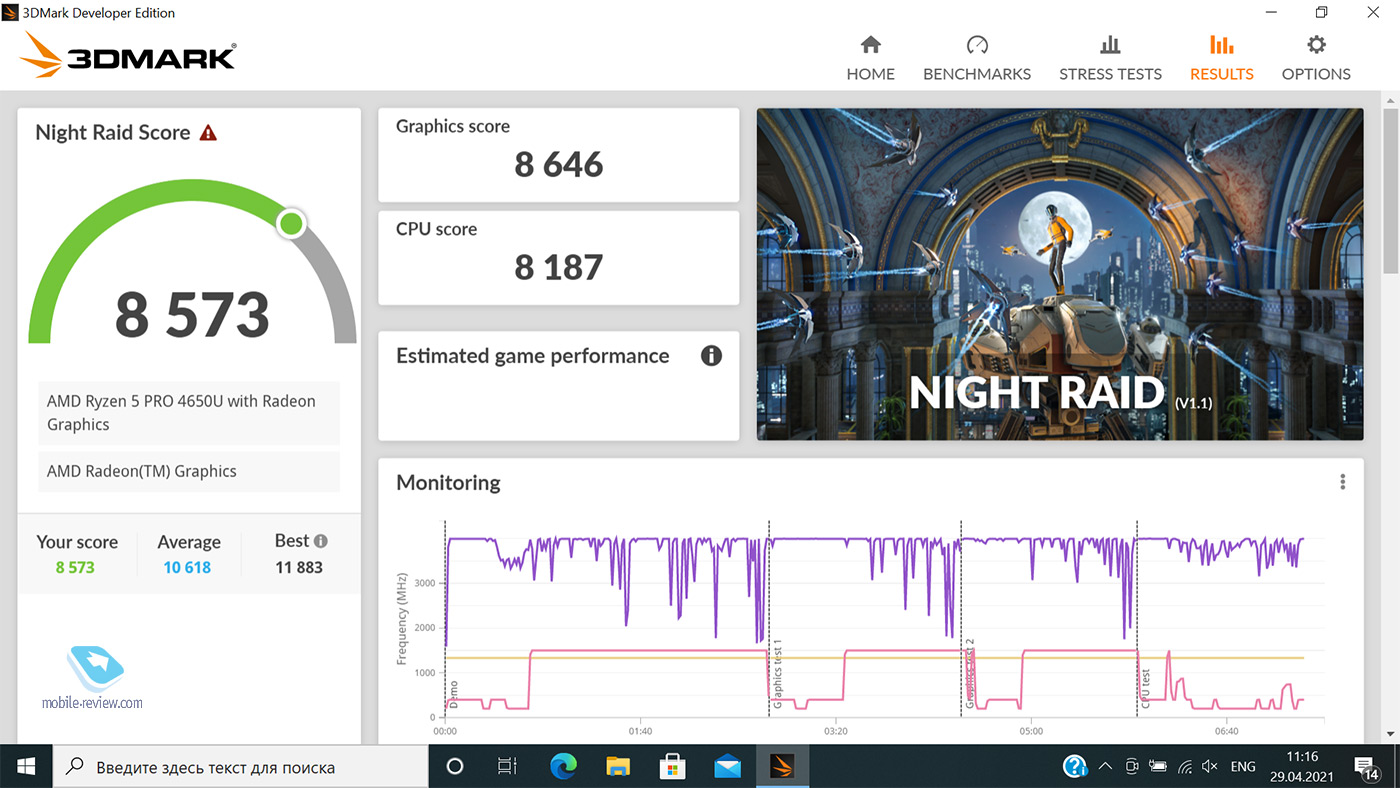Image resolution: width=1400 pixels, height=788 pixels.
Task: Click the Graphics score value 8 646
Action: coord(559,164)
